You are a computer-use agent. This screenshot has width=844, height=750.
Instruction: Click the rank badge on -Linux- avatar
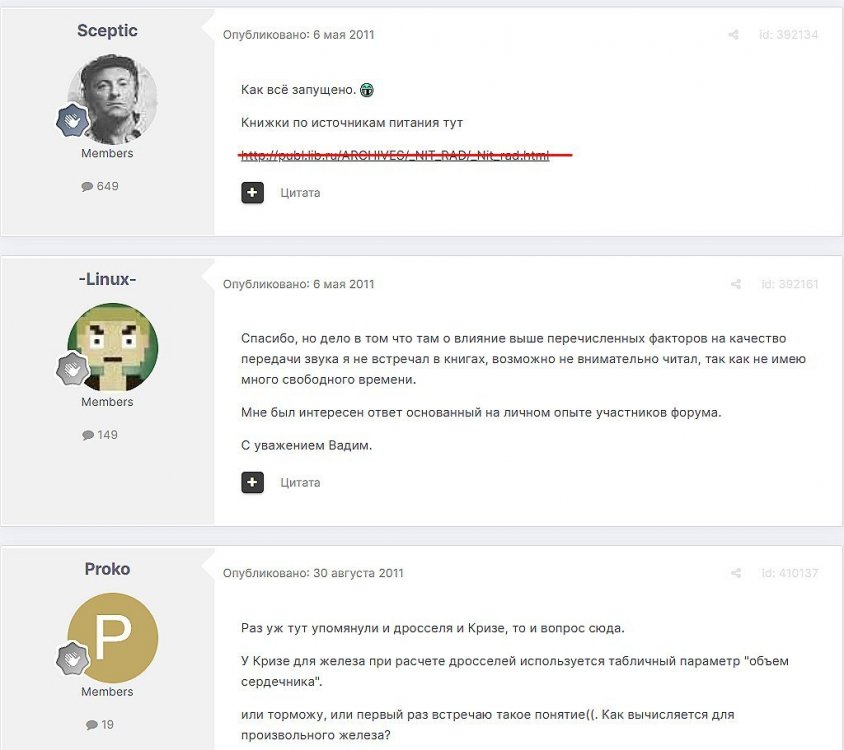(x=73, y=369)
